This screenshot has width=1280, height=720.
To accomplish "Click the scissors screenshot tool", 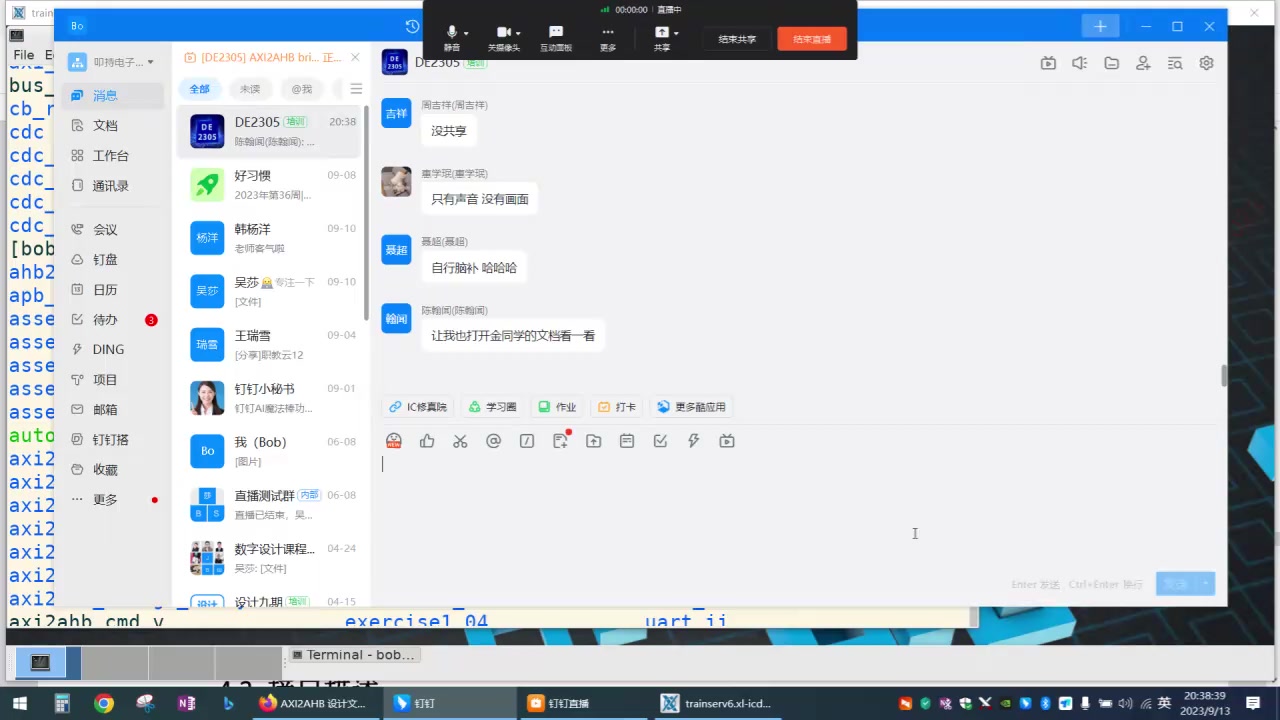I will (x=460, y=441).
